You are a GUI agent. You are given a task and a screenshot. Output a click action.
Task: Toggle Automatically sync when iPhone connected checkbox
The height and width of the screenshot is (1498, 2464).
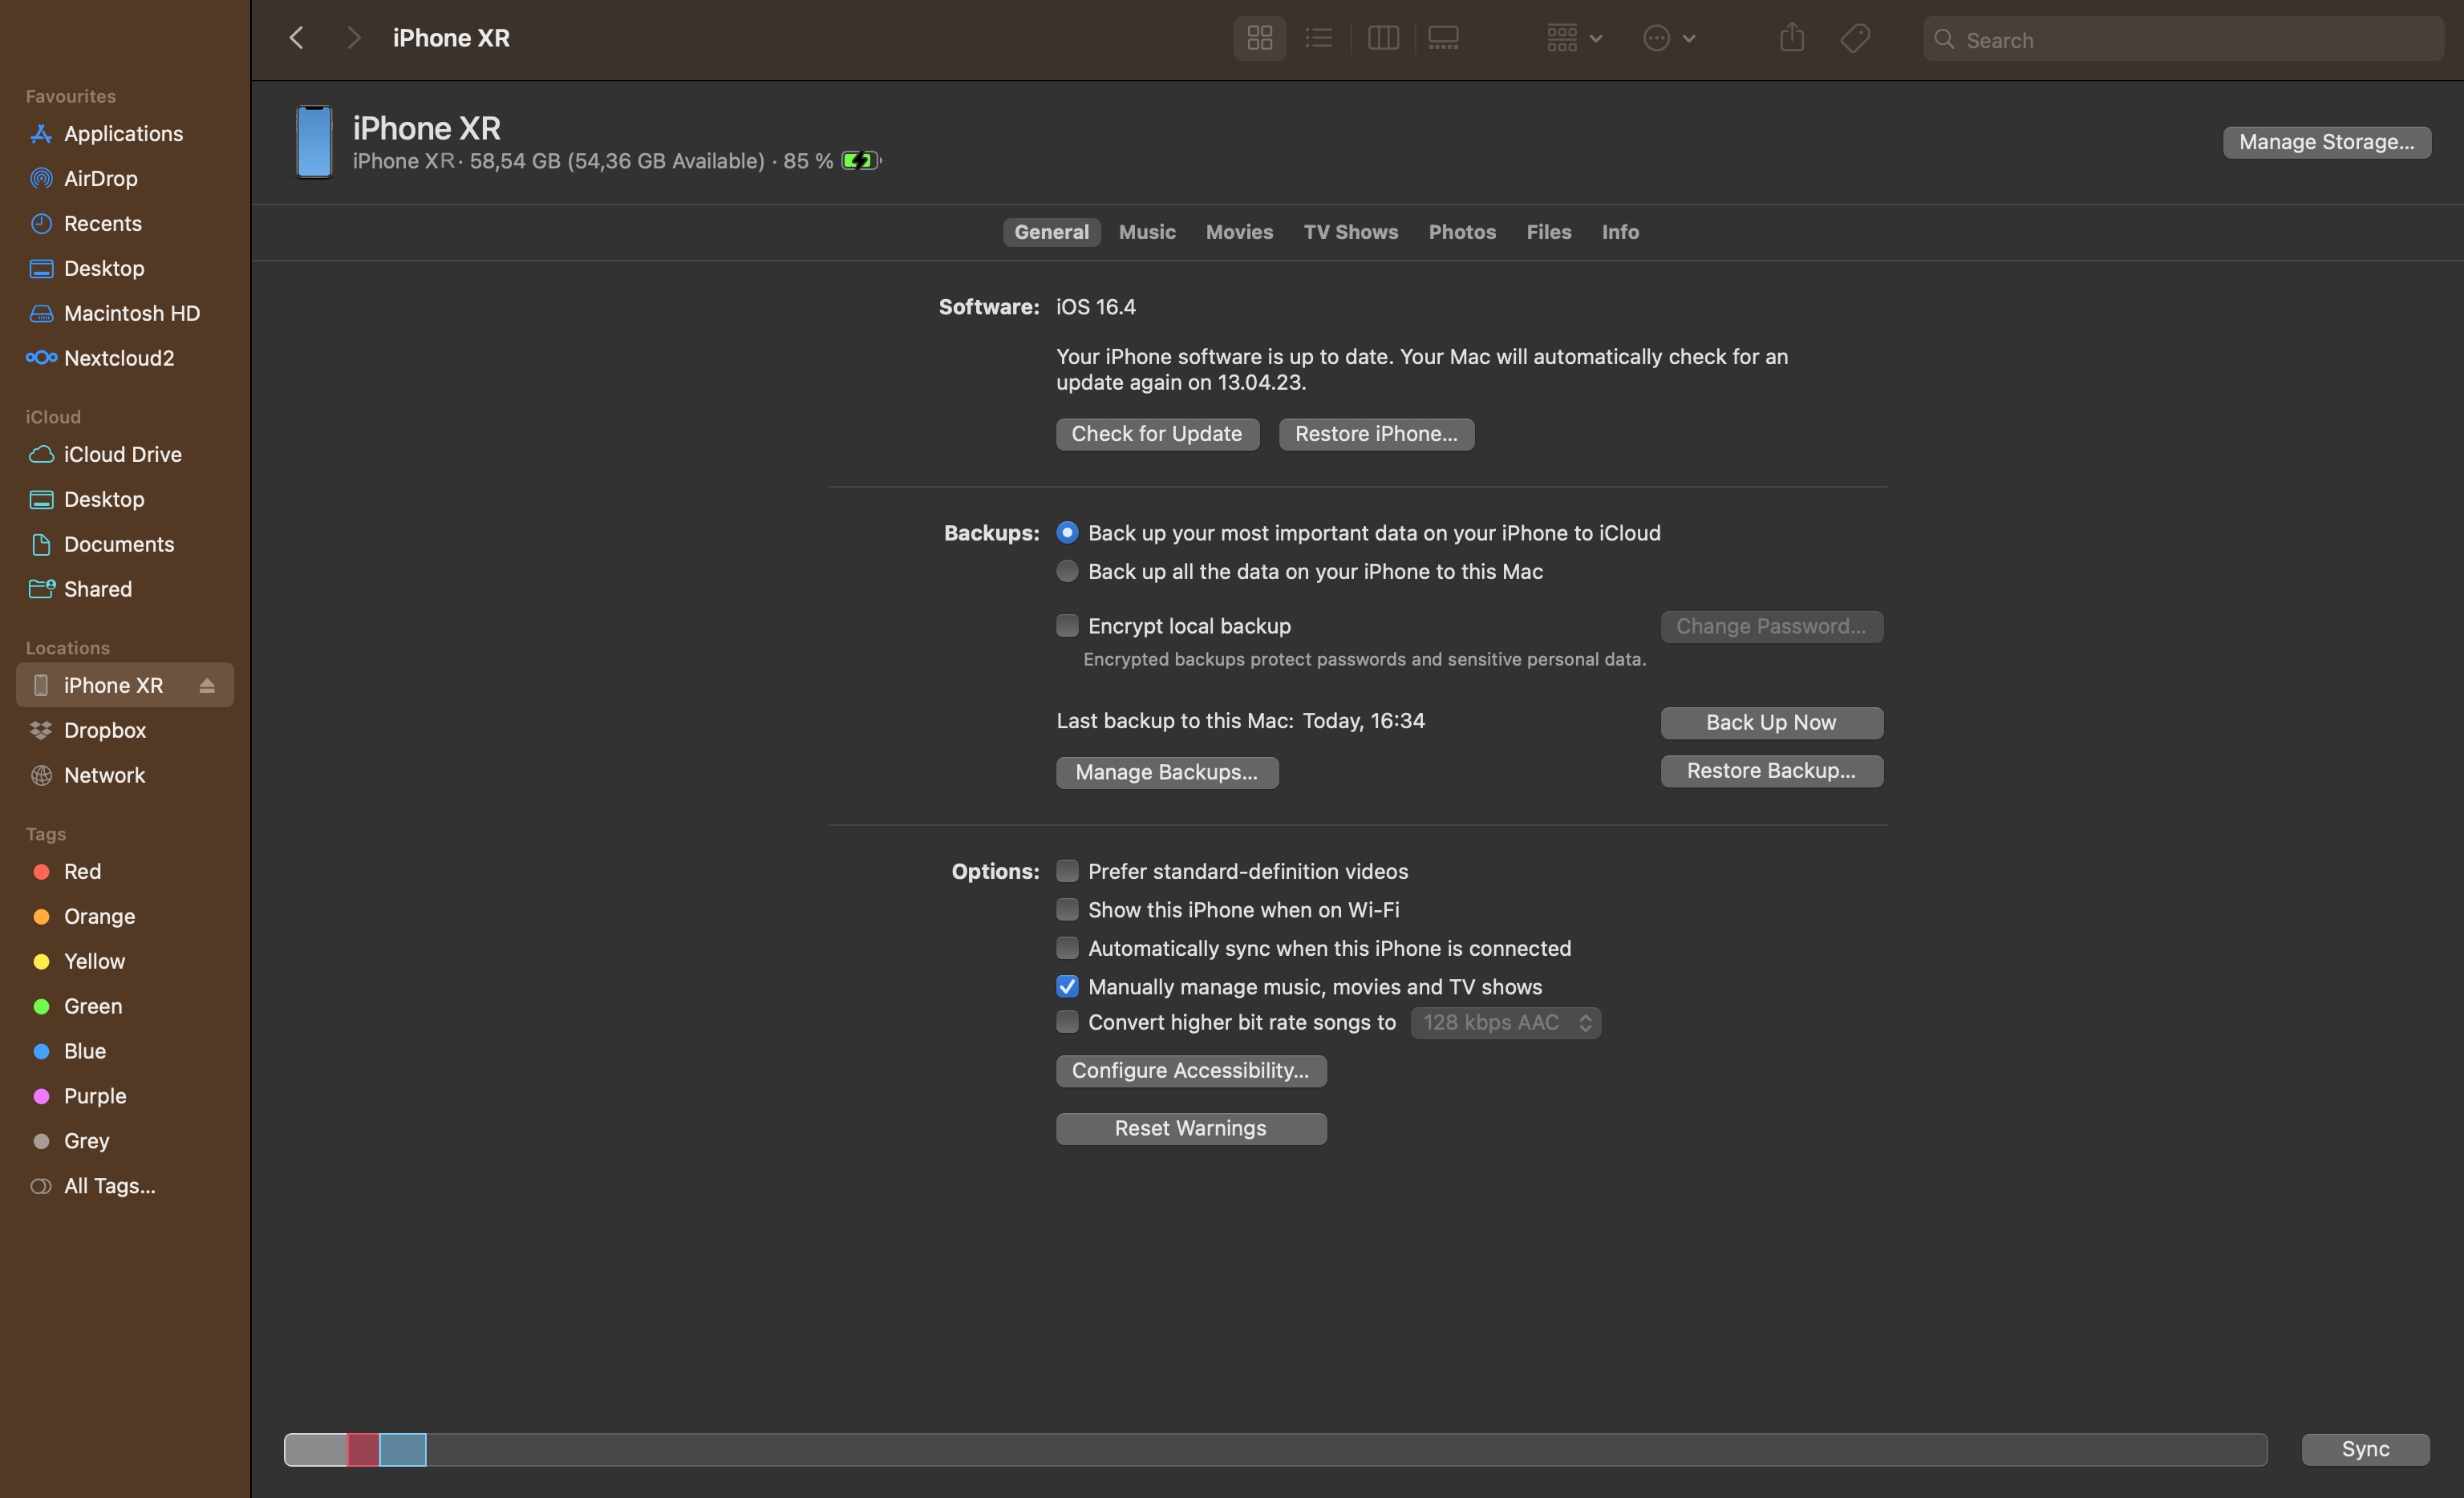pos(1065,947)
